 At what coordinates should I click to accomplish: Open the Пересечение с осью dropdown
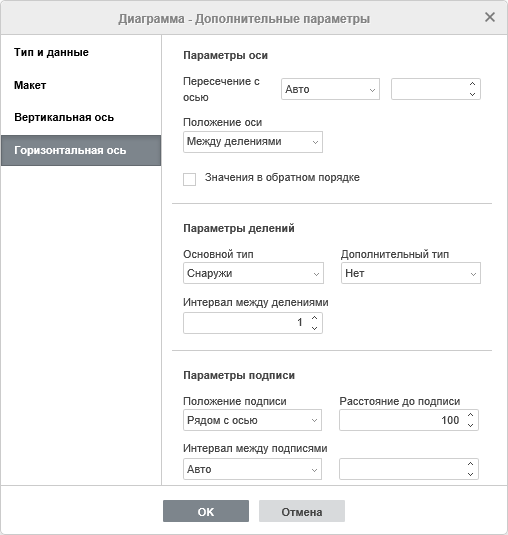[330, 89]
